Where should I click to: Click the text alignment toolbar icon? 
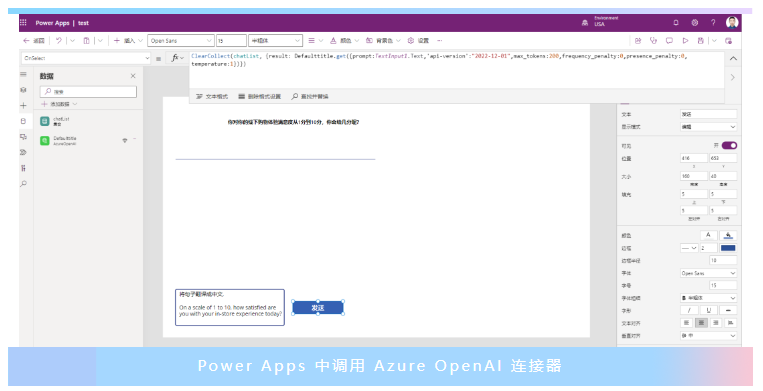point(311,41)
